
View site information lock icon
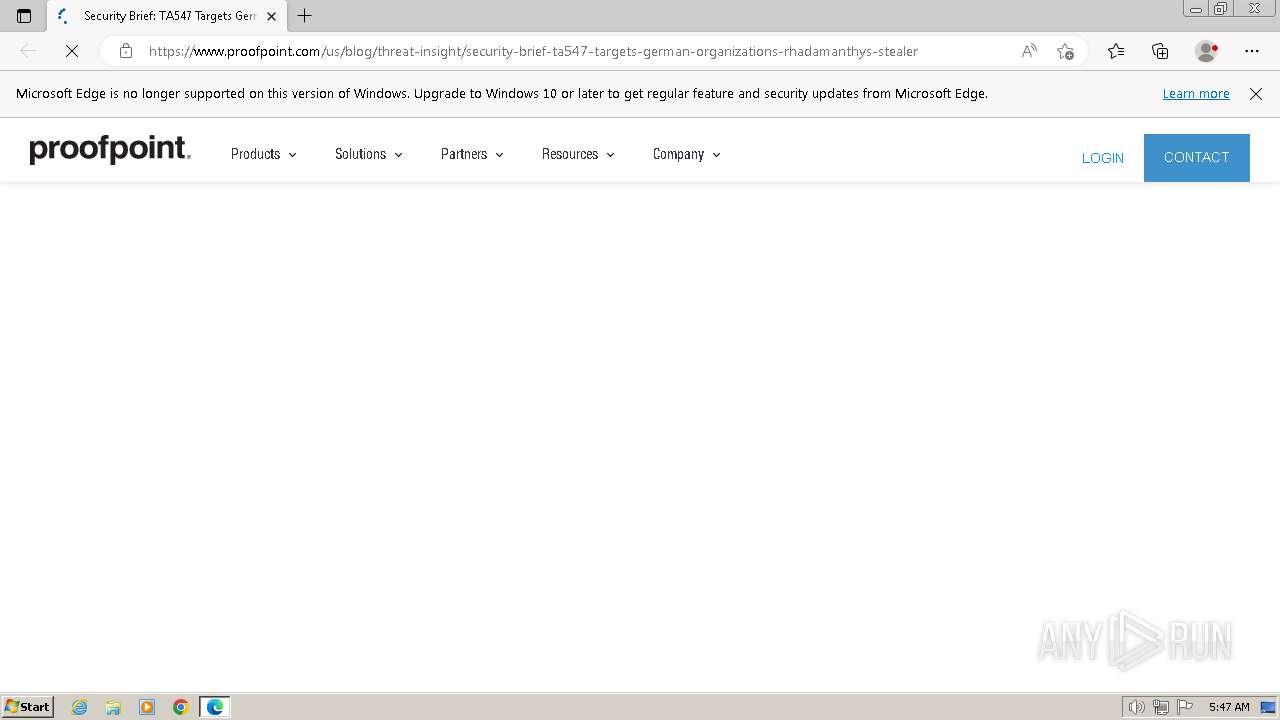(x=126, y=51)
